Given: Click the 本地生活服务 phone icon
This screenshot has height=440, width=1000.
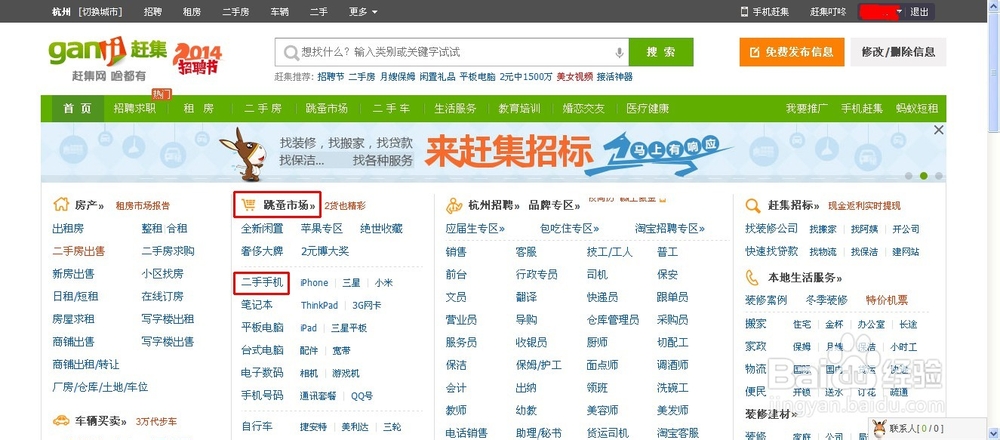Looking at the screenshot, I should [x=753, y=277].
